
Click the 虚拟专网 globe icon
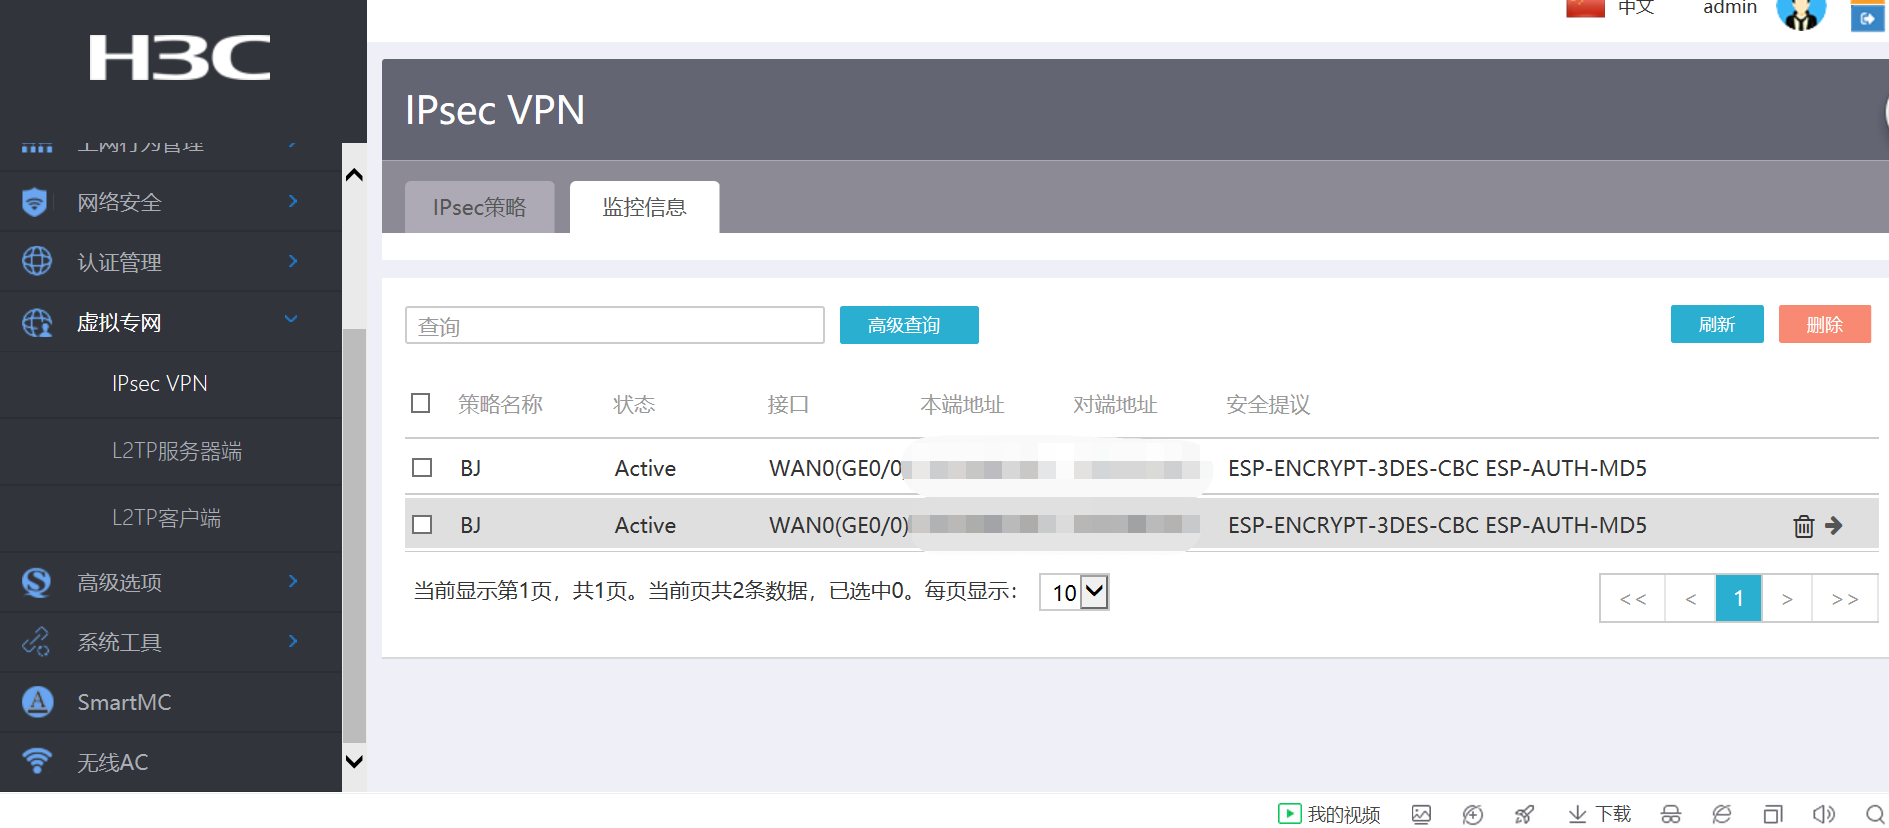[x=37, y=322]
